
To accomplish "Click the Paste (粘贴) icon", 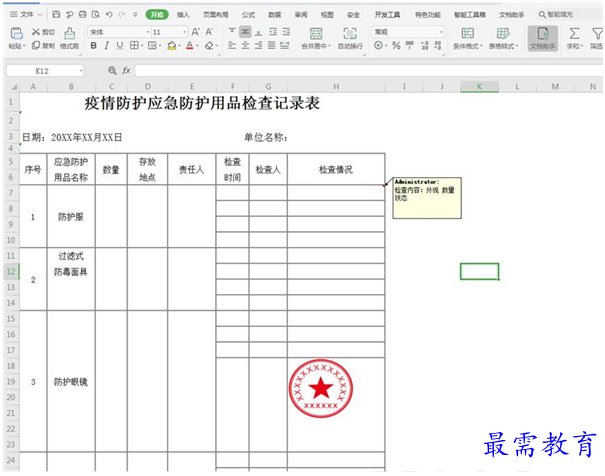I will click(x=17, y=33).
